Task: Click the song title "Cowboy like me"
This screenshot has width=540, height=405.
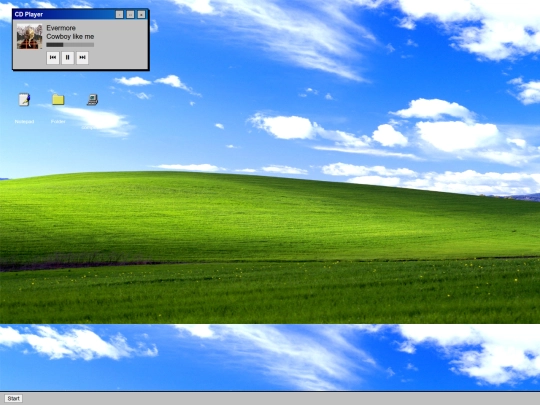Action: click(x=70, y=37)
